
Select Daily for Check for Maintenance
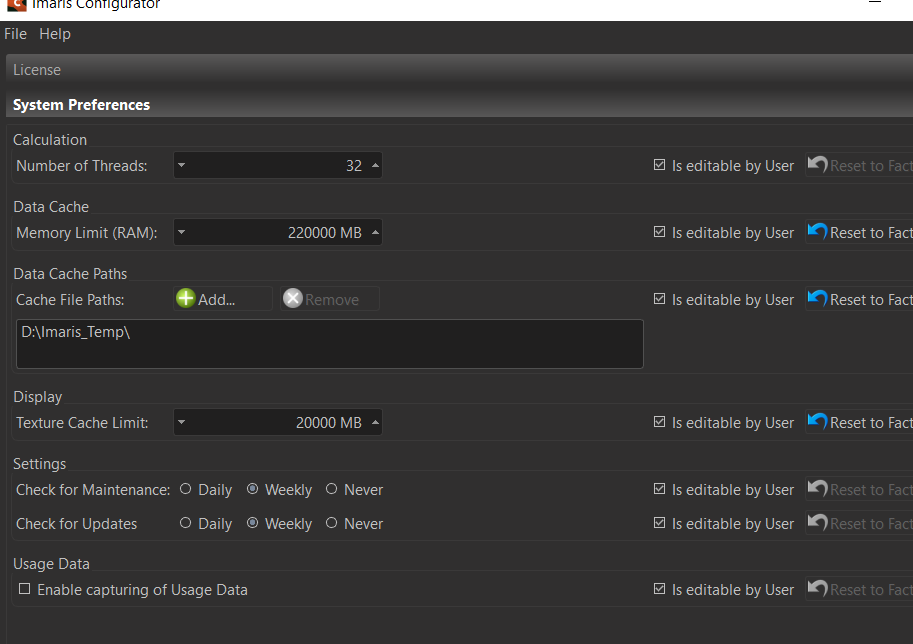pyautogui.click(x=186, y=490)
